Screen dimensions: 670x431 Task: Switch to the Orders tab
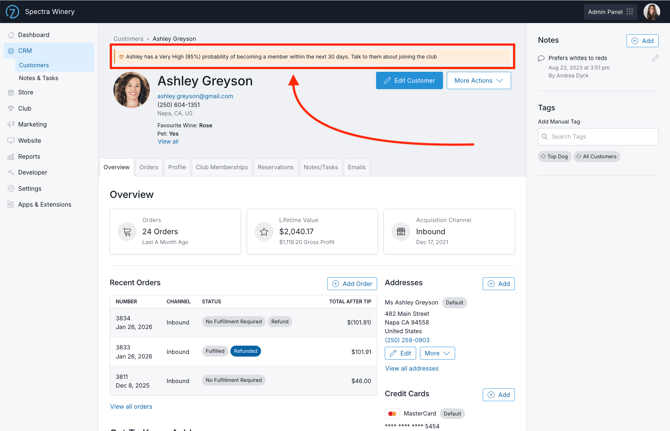(149, 167)
